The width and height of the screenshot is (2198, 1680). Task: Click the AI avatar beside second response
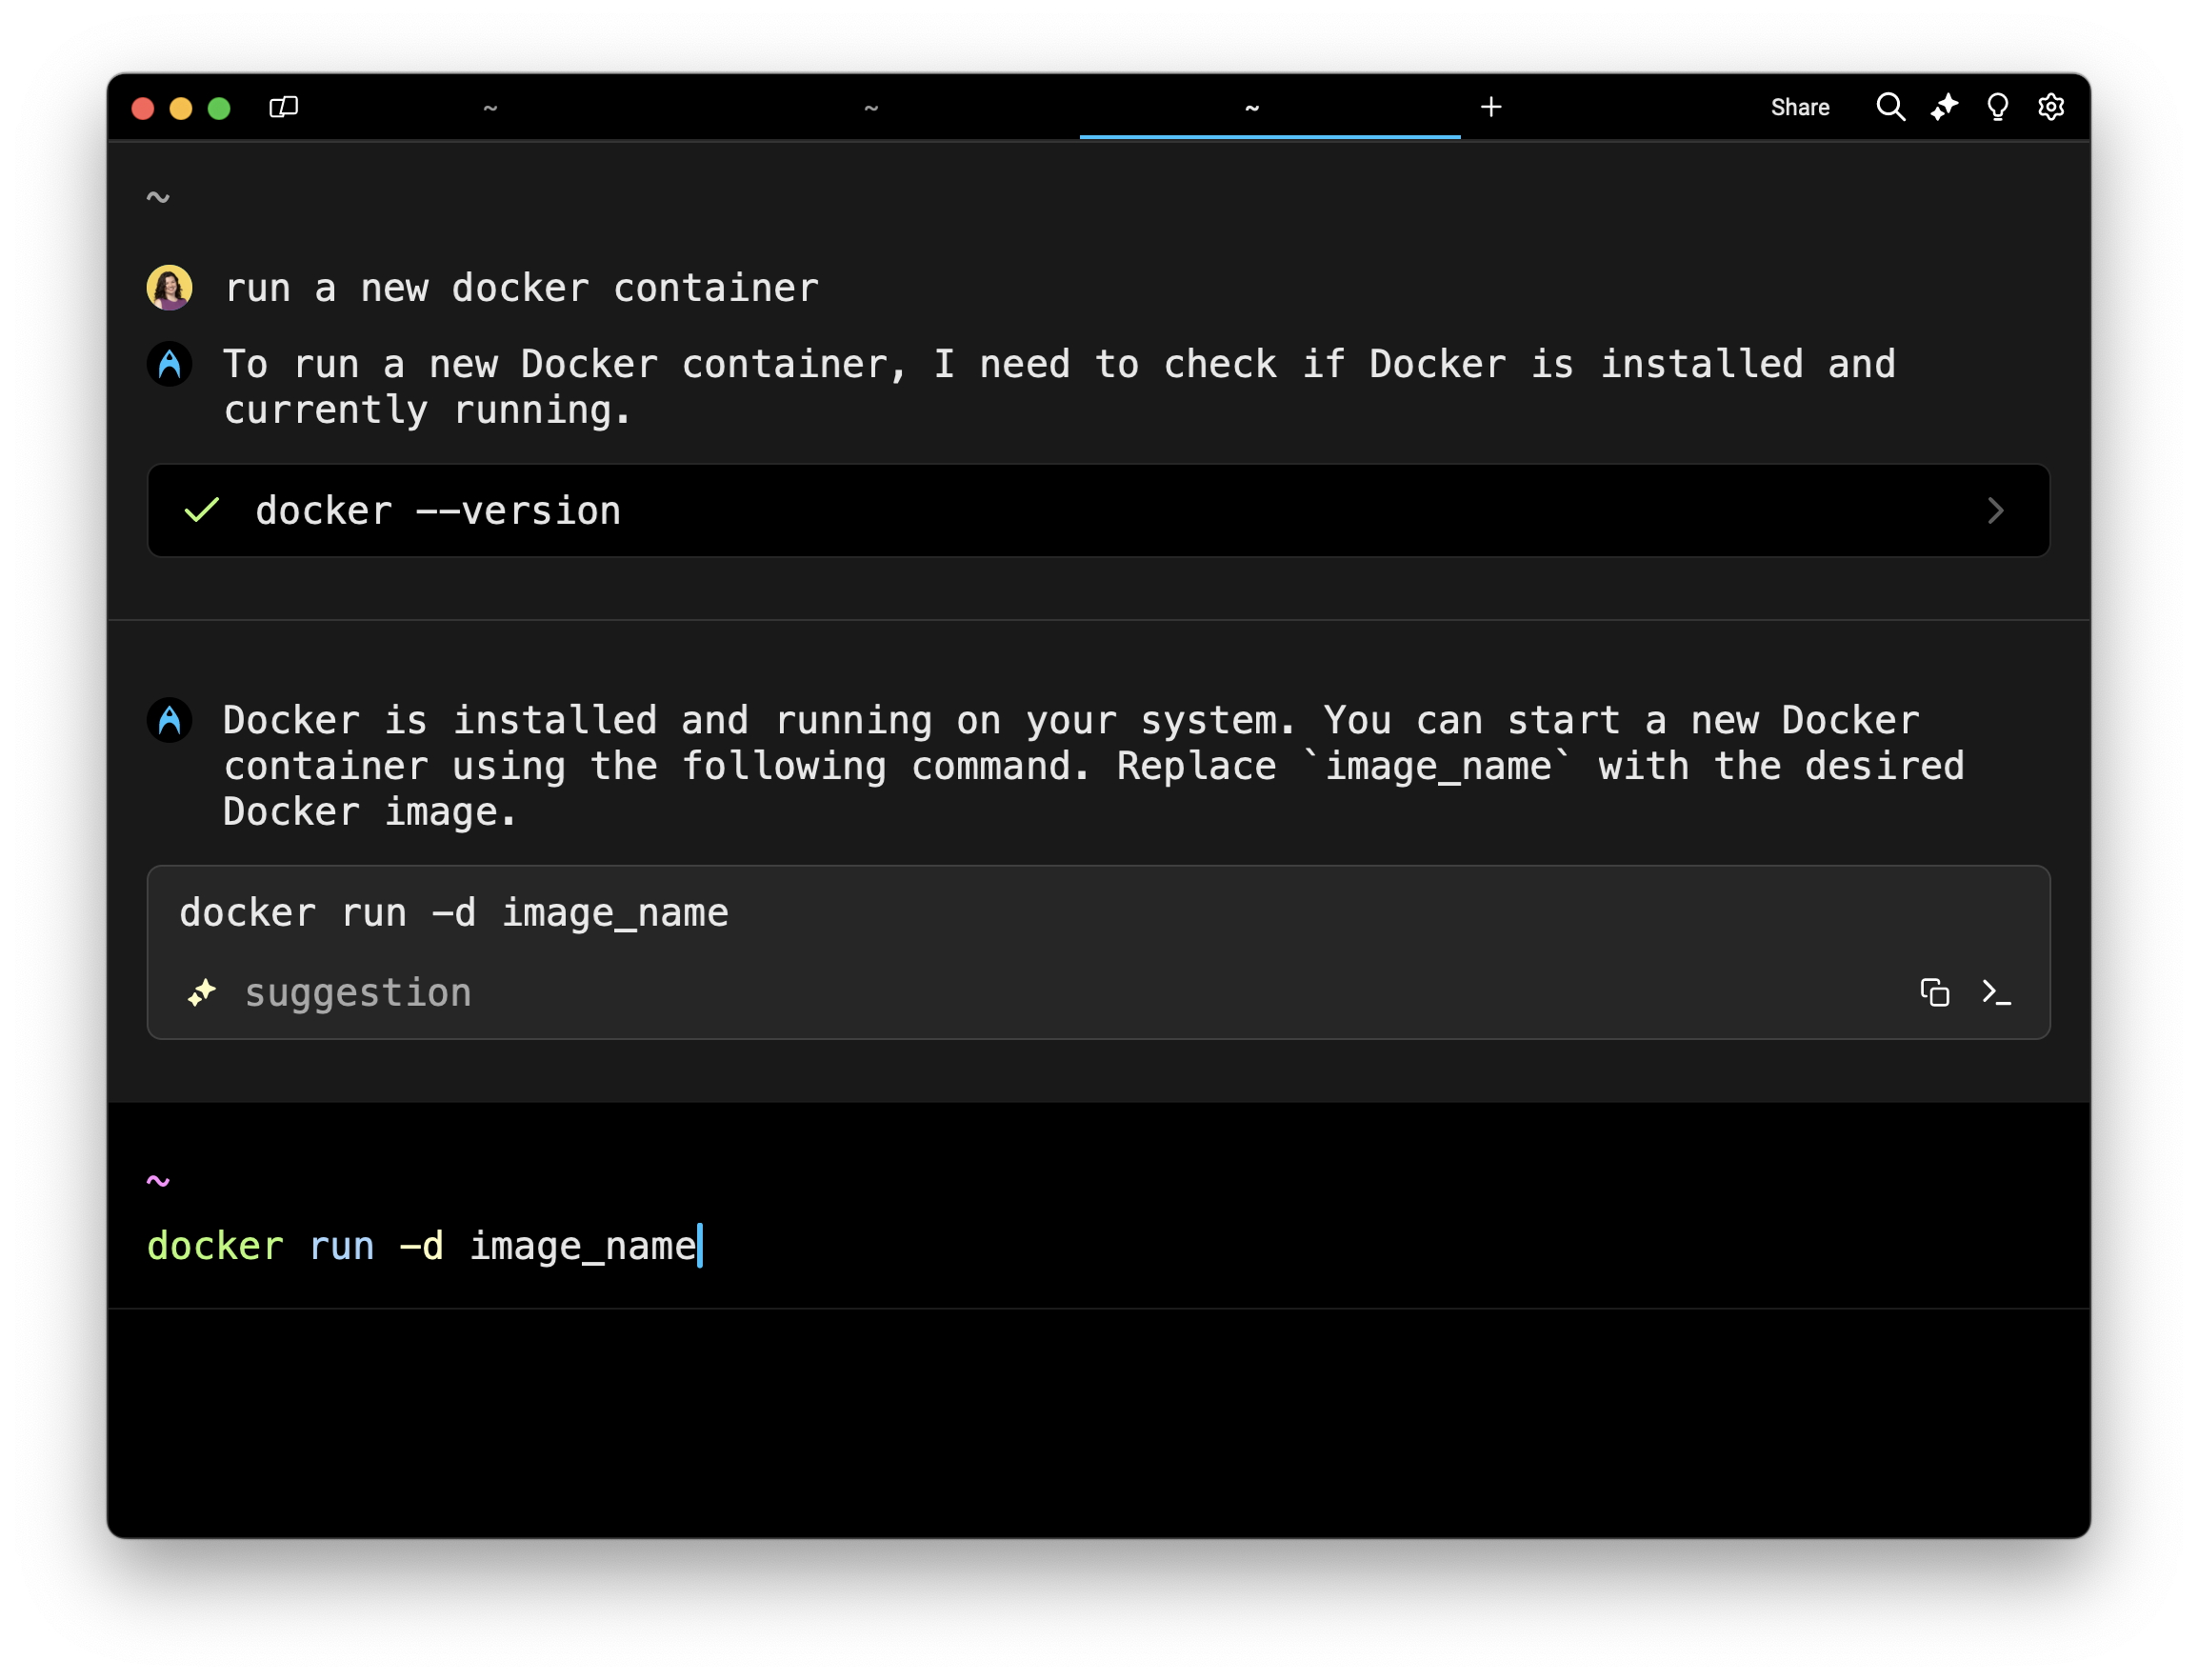coord(170,719)
